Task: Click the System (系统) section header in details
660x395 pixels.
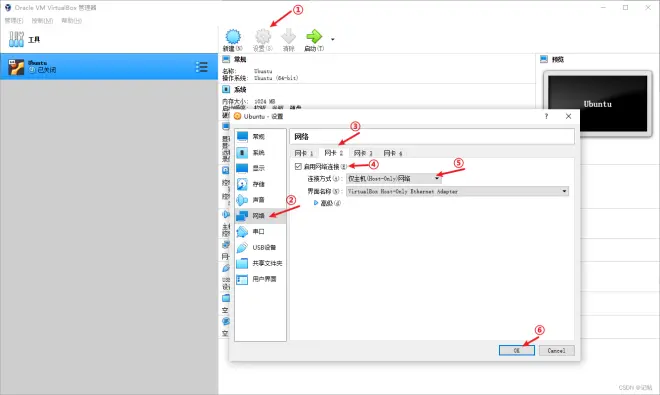Action: click(240, 89)
